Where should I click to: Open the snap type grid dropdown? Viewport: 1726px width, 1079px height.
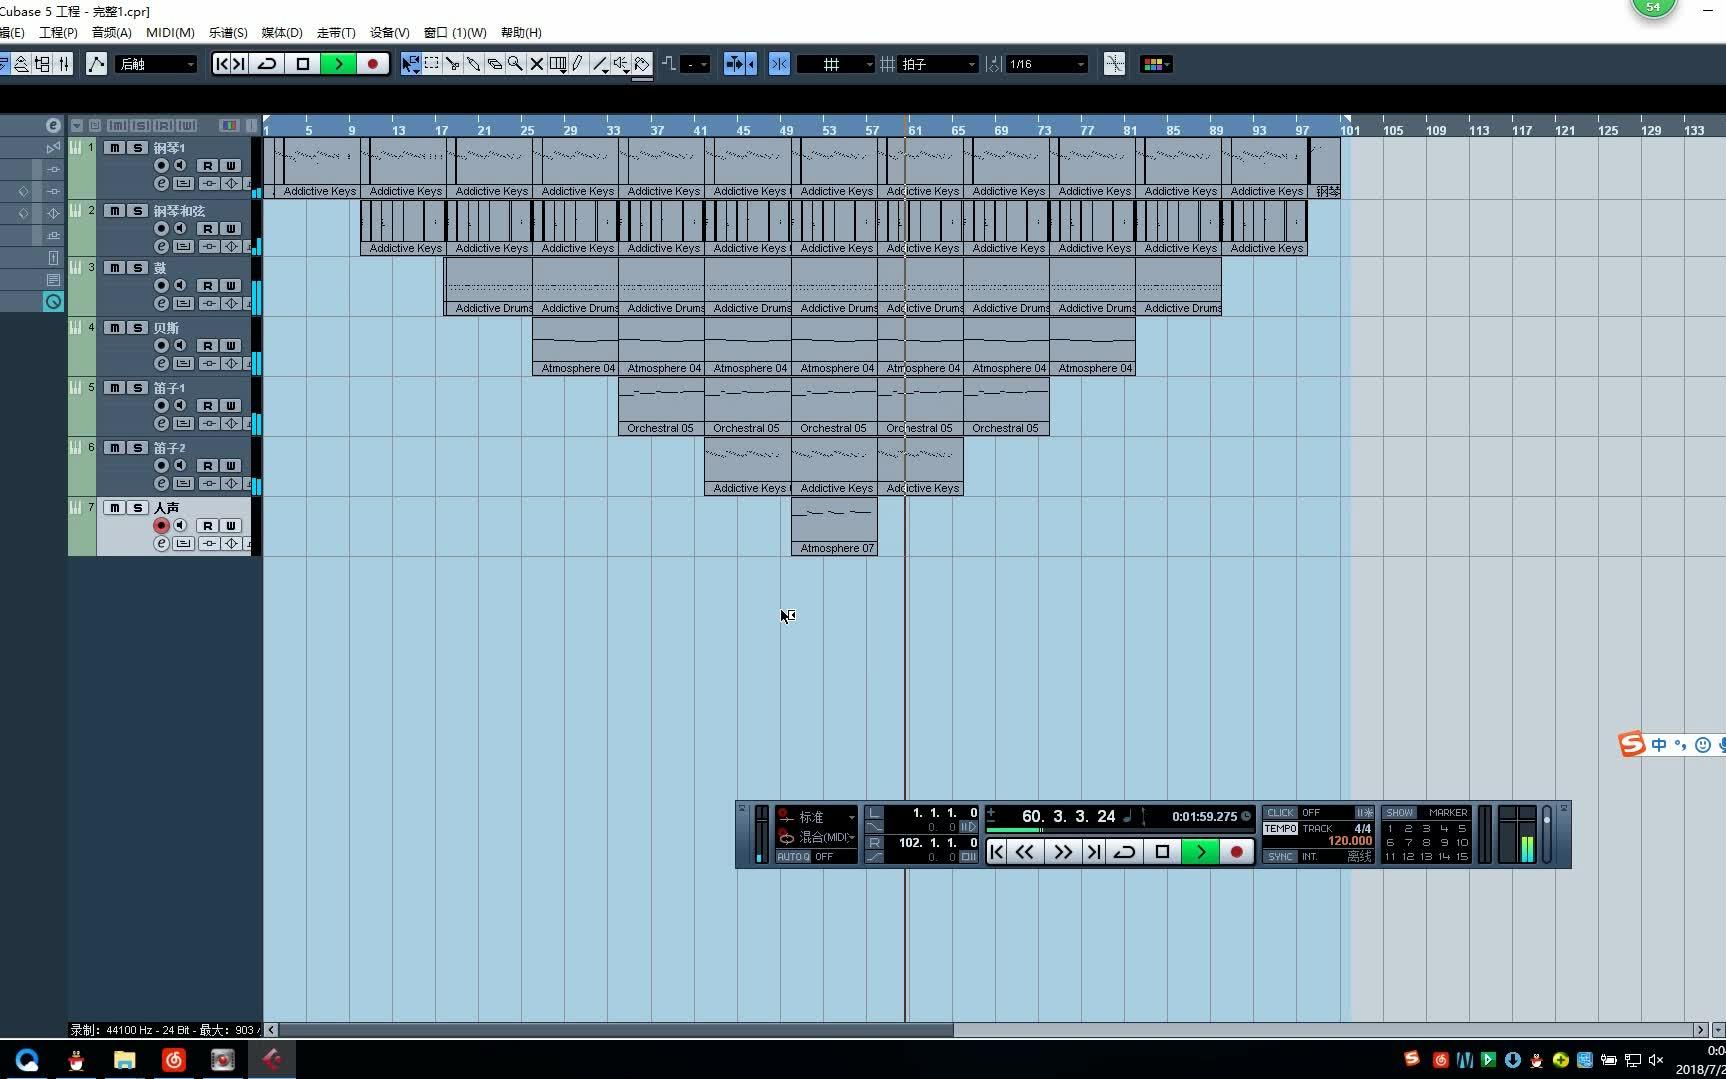tap(836, 64)
